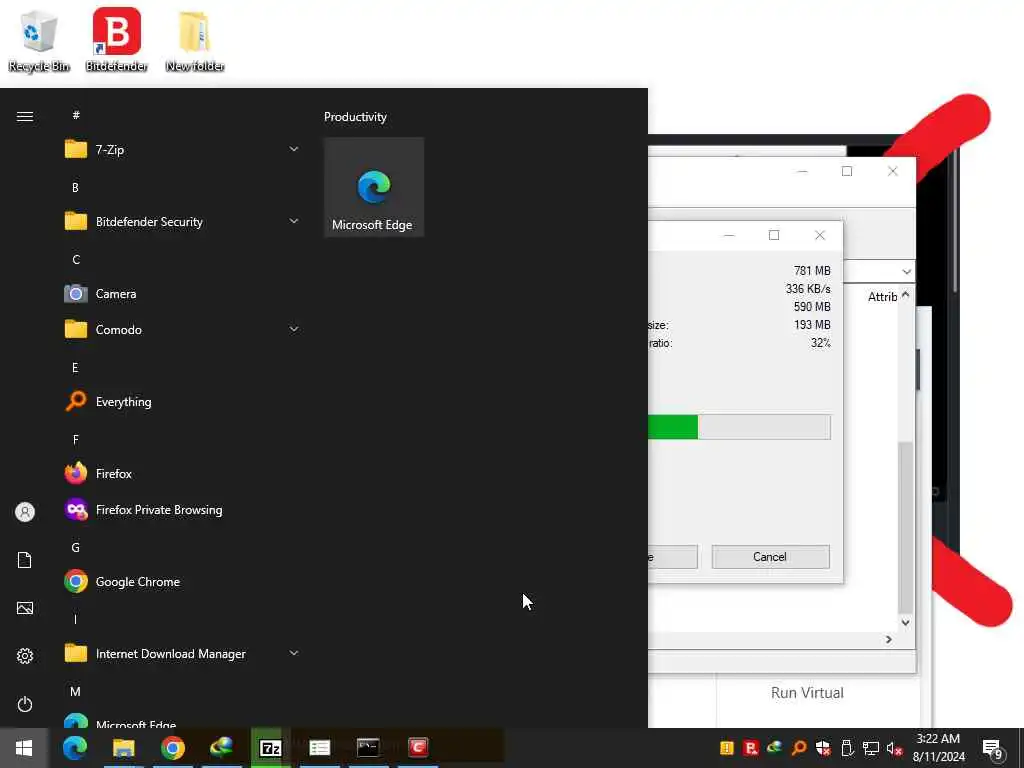Open Settings gear in Start sidebar
The width and height of the screenshot is (1024, 768).
point(25,656)
